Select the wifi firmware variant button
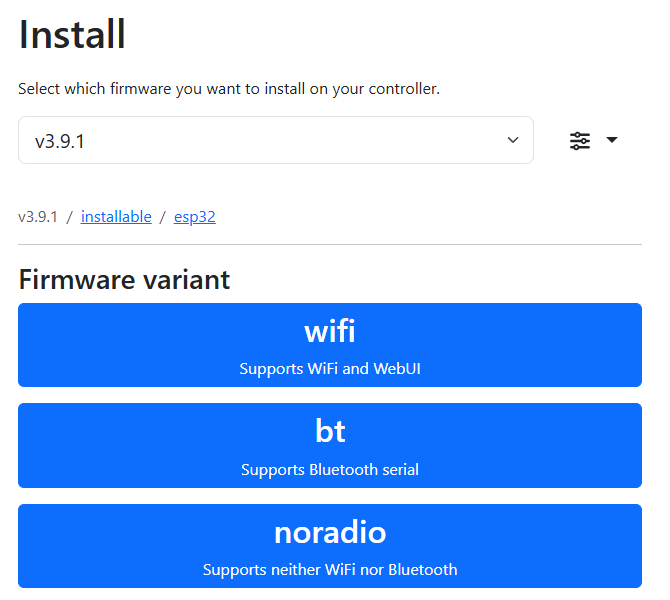670x600 pixels. [x=330, y=345]
